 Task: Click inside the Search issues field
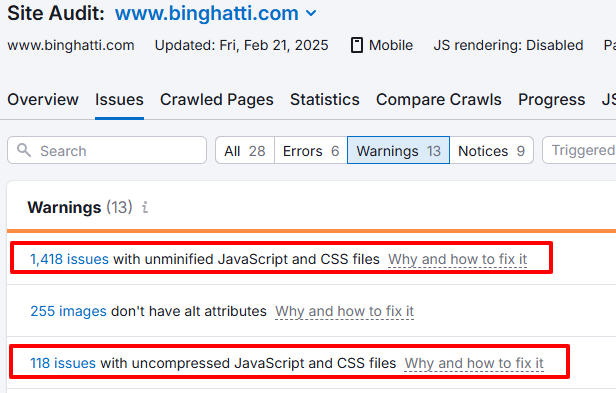107,150
